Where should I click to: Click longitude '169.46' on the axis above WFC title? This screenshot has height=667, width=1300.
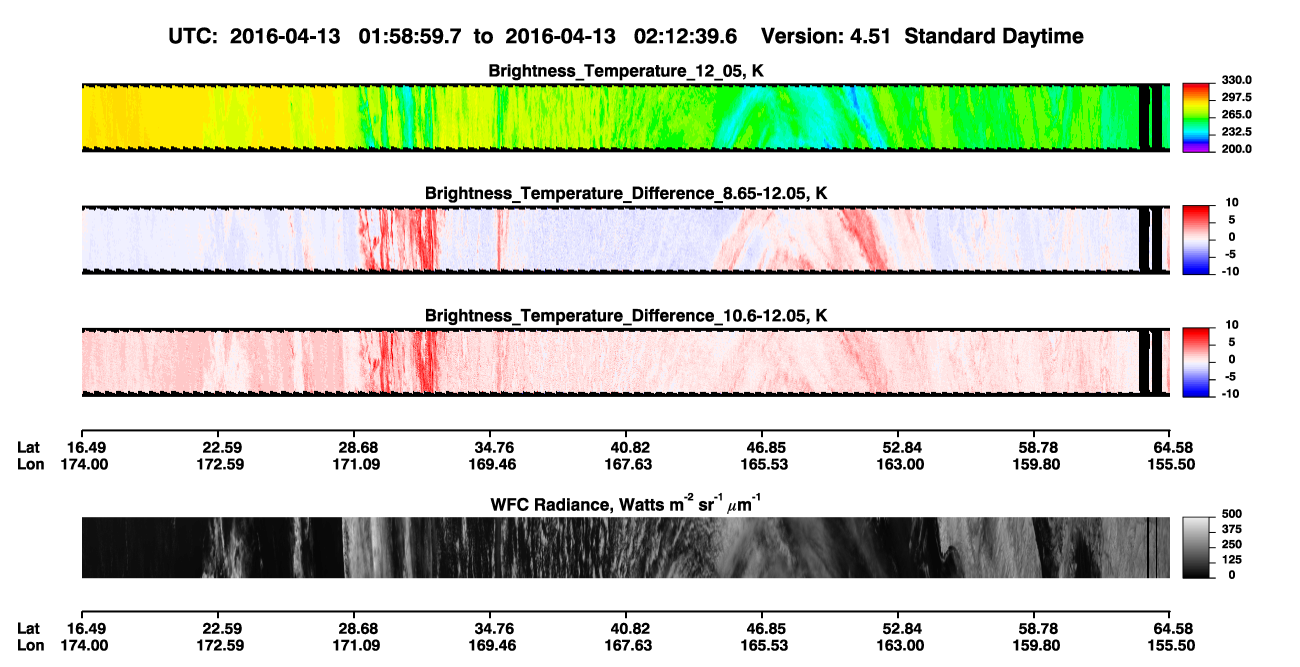tap(494, 464)
